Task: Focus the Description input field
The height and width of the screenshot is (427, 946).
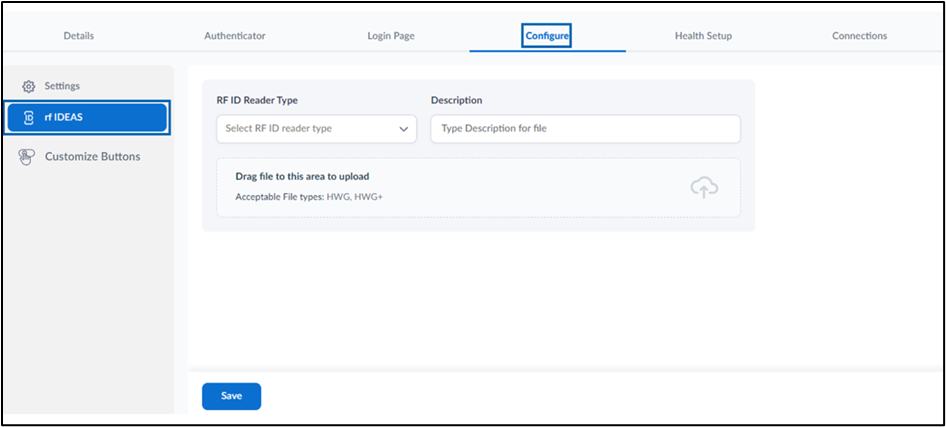Action: tap(585, 128)
